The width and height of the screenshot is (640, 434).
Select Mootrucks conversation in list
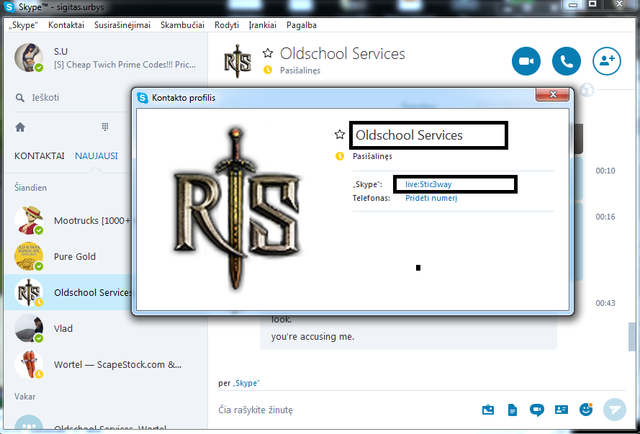(69, 220)
